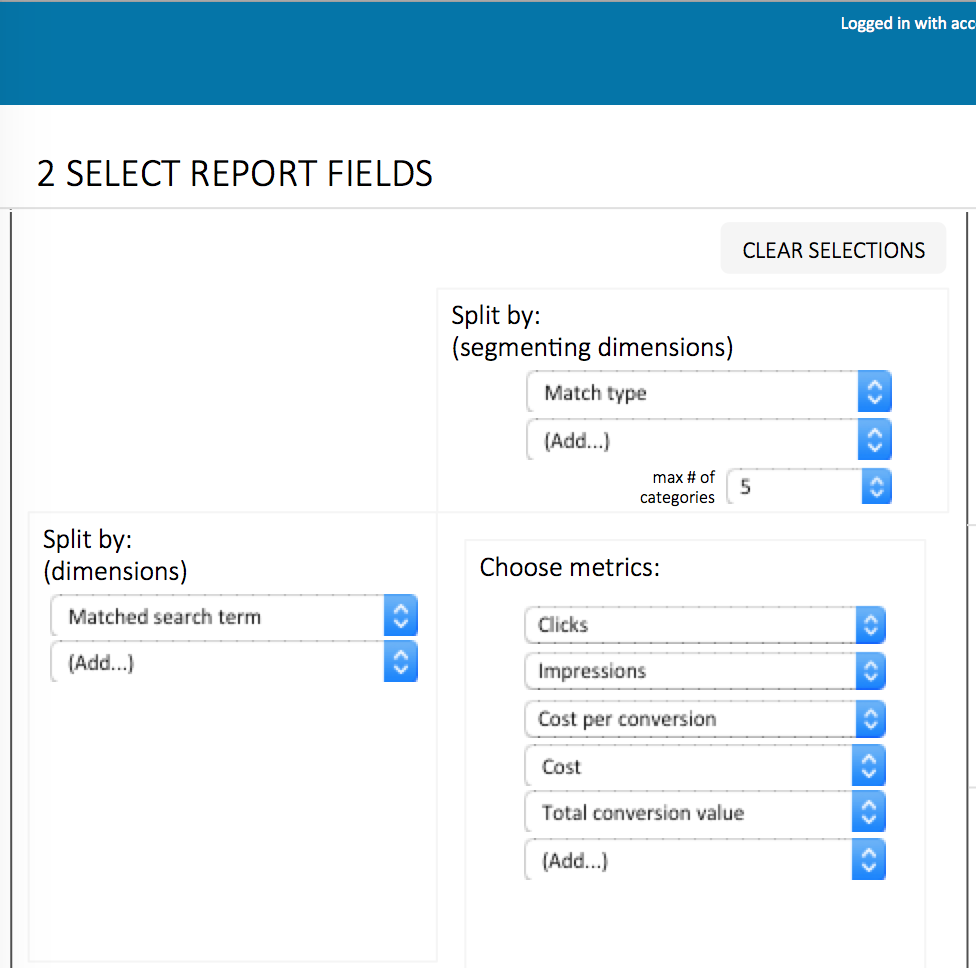
Task: Click arrows on dimensions (Add...) selector
Action: (x=401, y=662)
